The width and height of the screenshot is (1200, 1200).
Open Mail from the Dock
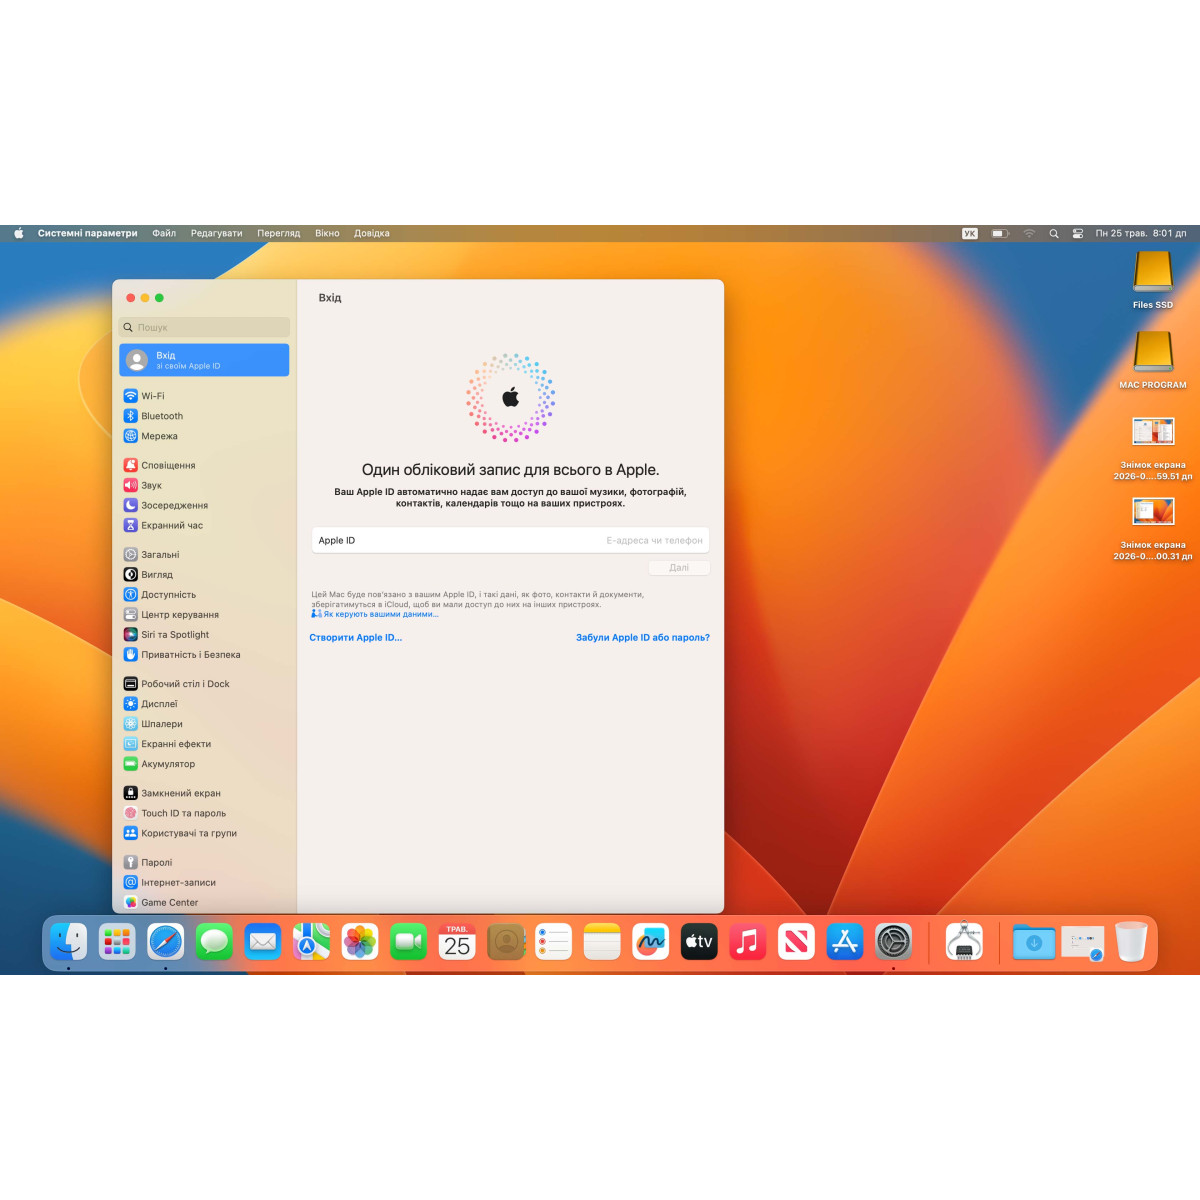[x=263, y=942]
